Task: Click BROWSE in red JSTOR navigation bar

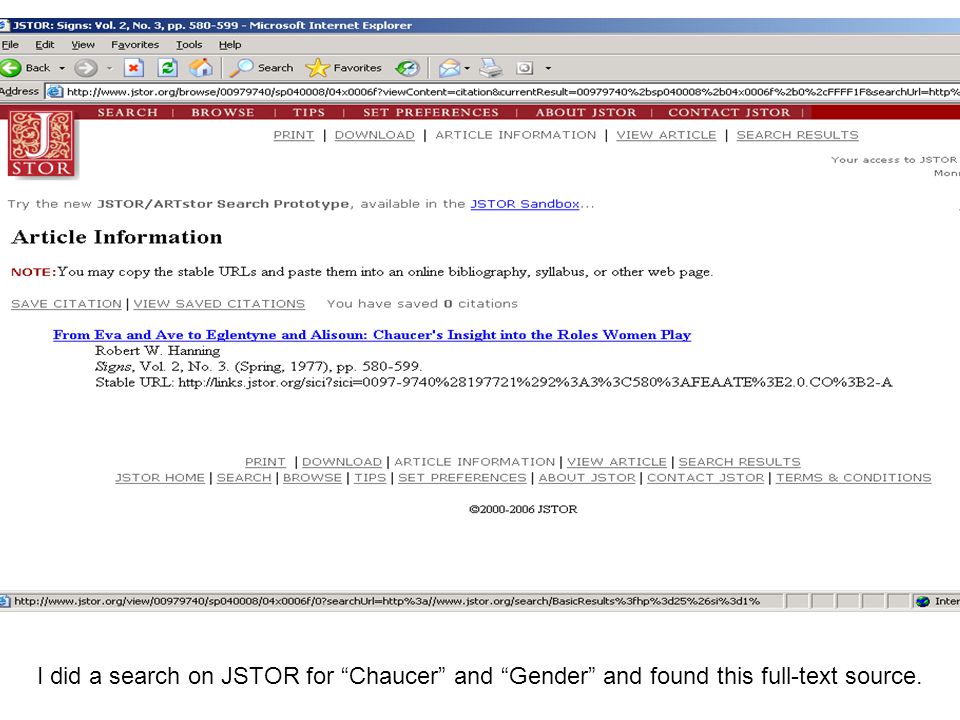Action: 222,113
